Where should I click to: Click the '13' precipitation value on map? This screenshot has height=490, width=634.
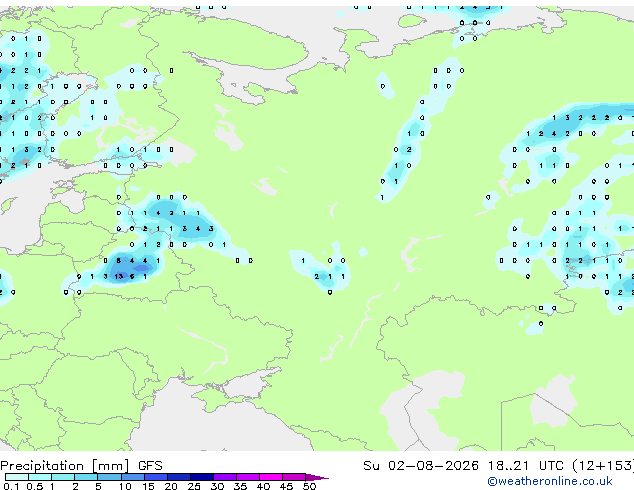(118, 277)
